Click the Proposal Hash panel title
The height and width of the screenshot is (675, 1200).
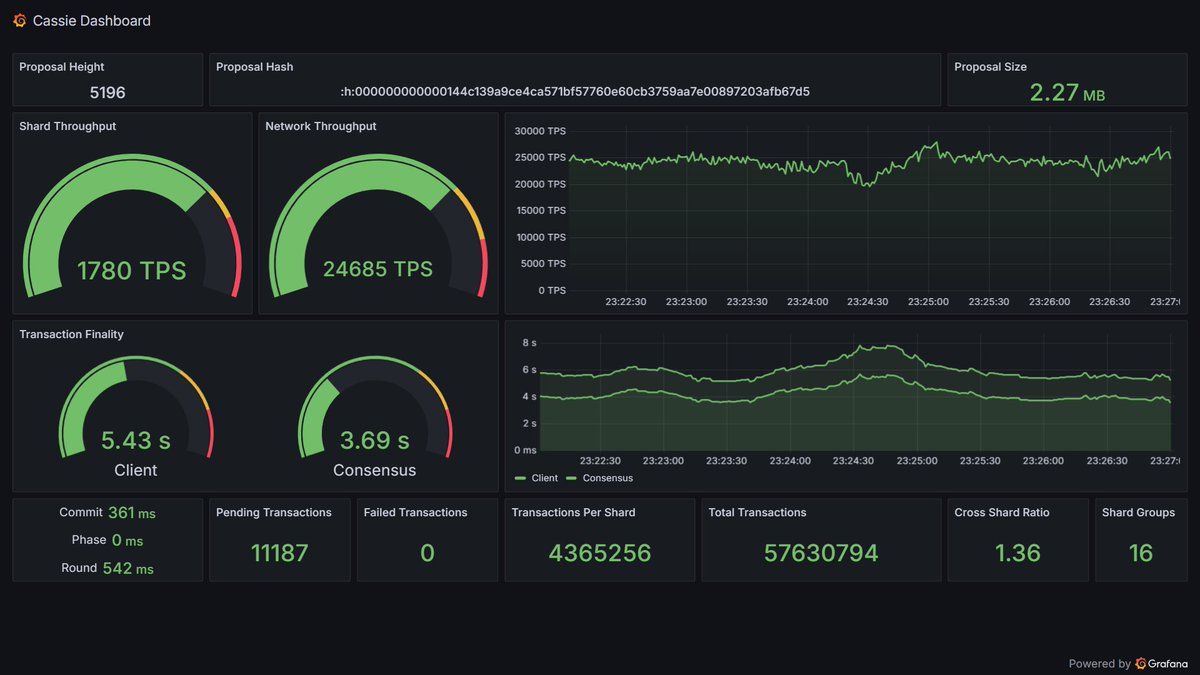(x=253, y=66)
